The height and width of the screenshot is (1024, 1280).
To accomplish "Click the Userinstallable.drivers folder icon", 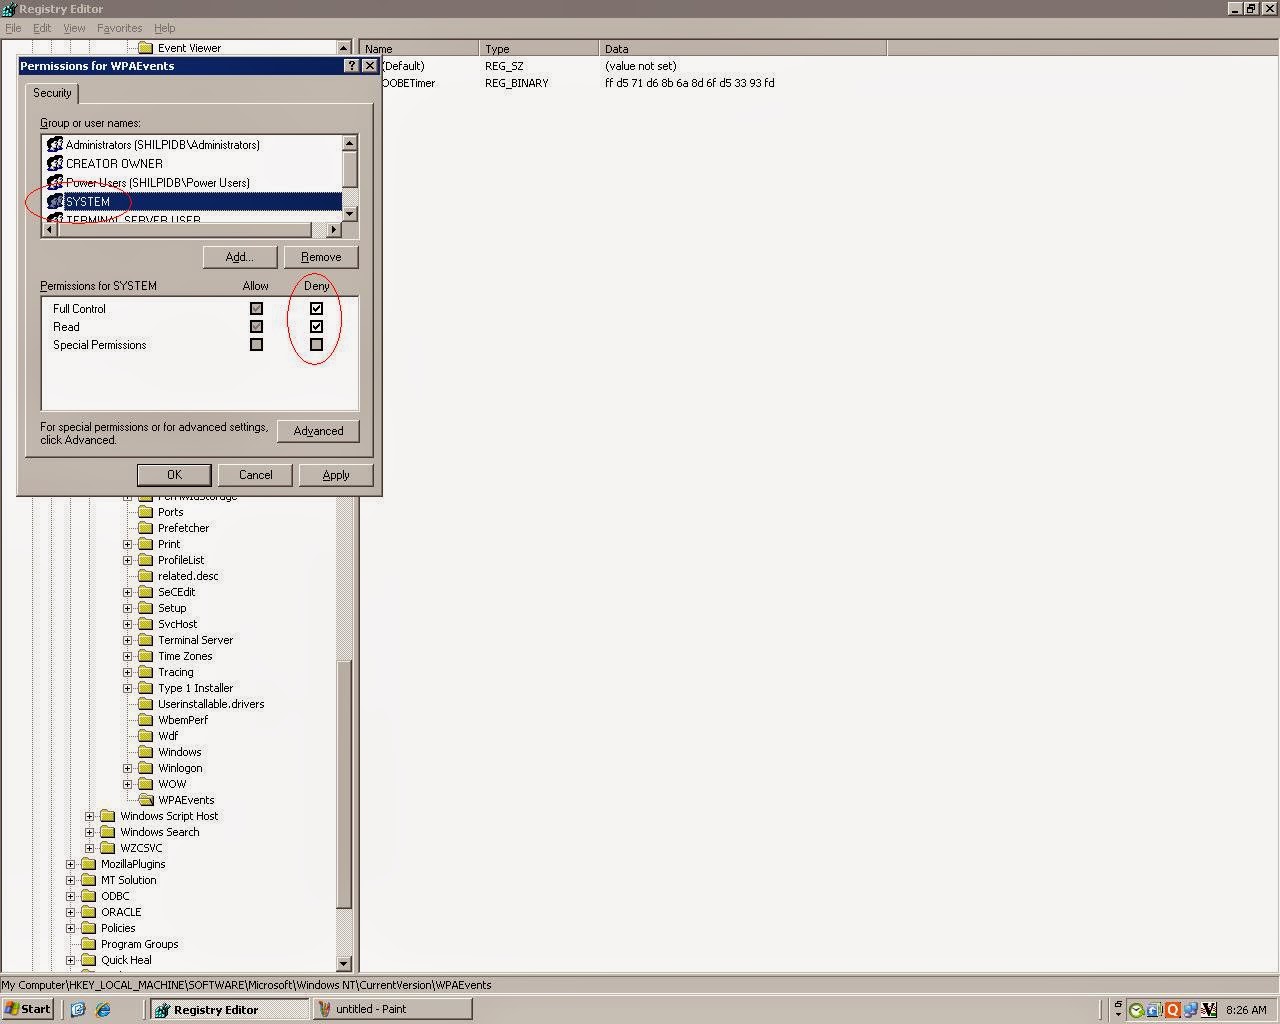I will click(x=145, y=704).
